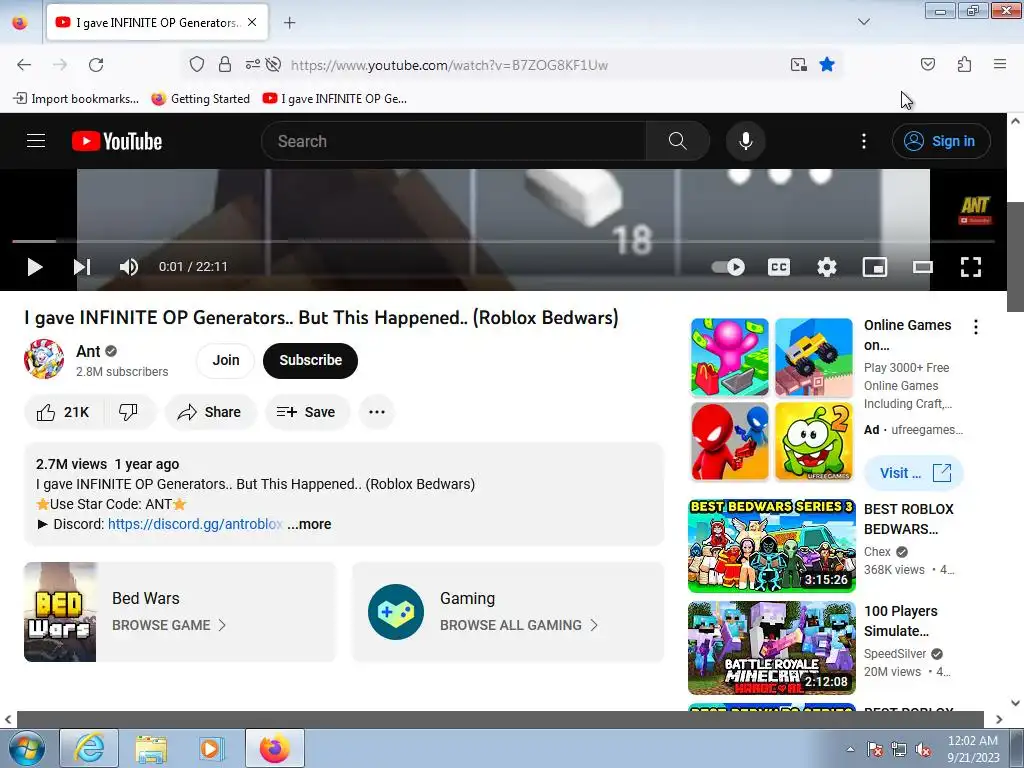Share the video

(210, 412)
